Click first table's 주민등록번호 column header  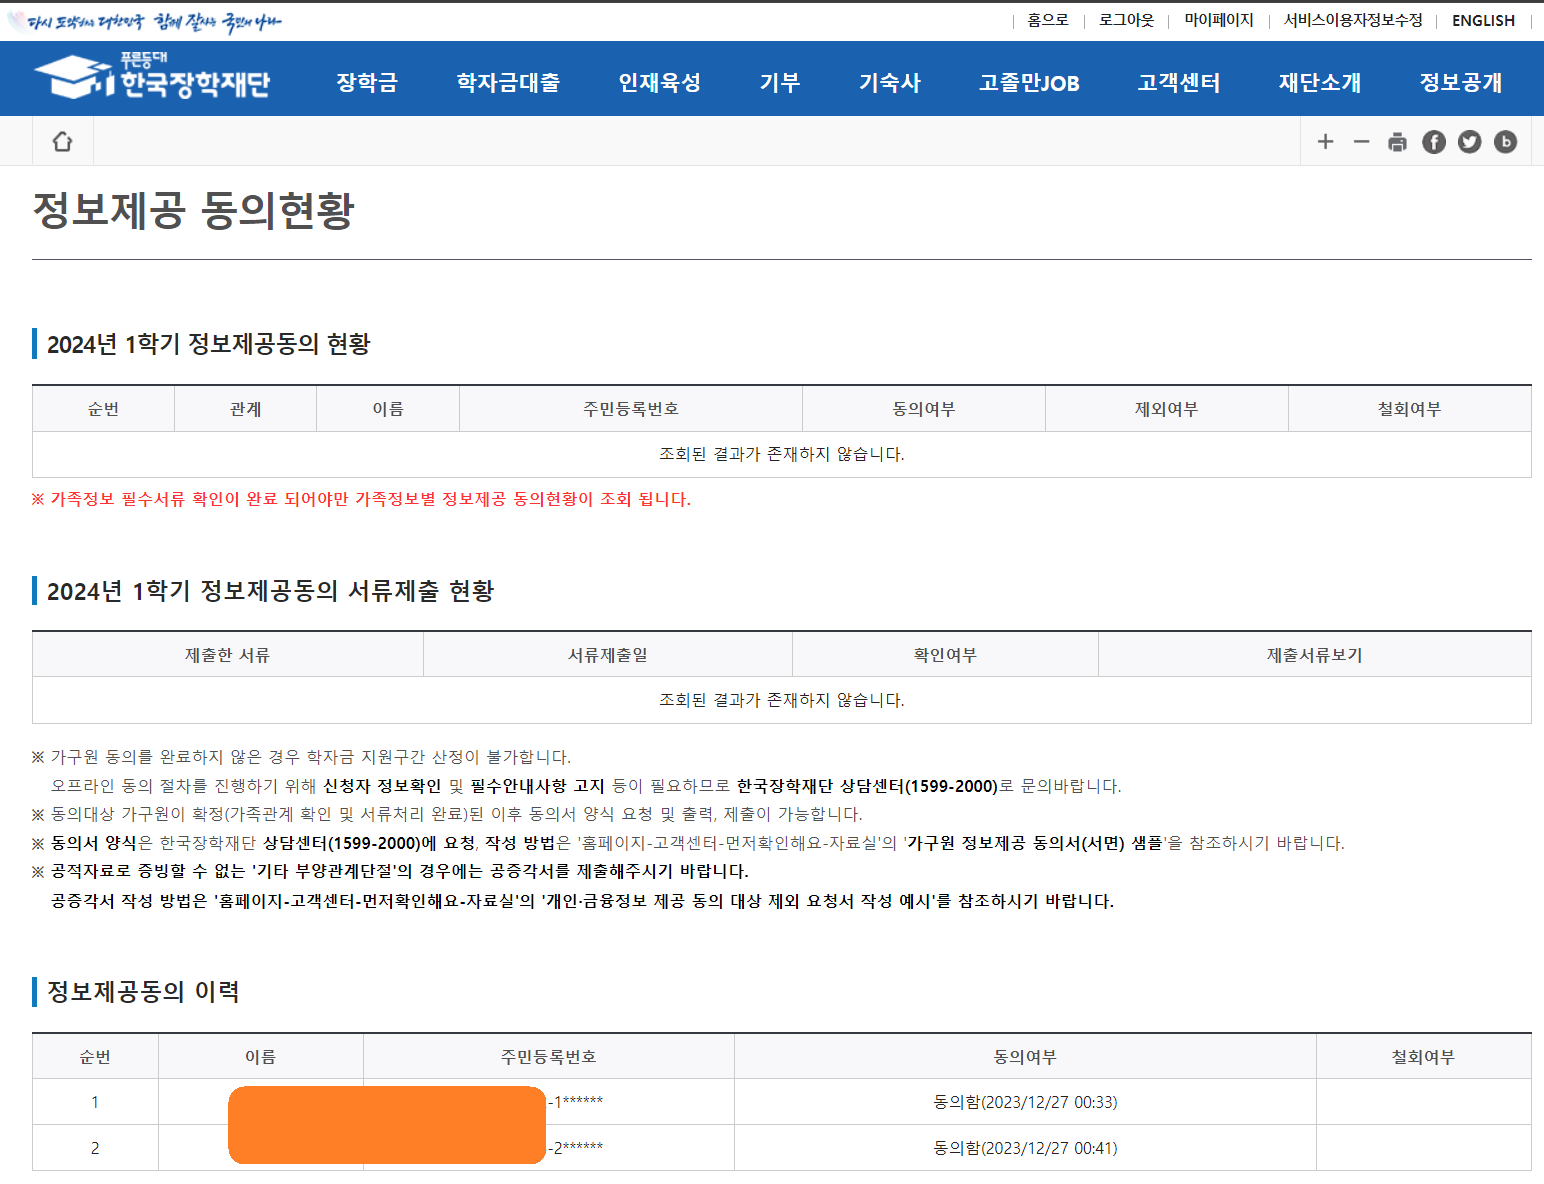pos(631,409)
